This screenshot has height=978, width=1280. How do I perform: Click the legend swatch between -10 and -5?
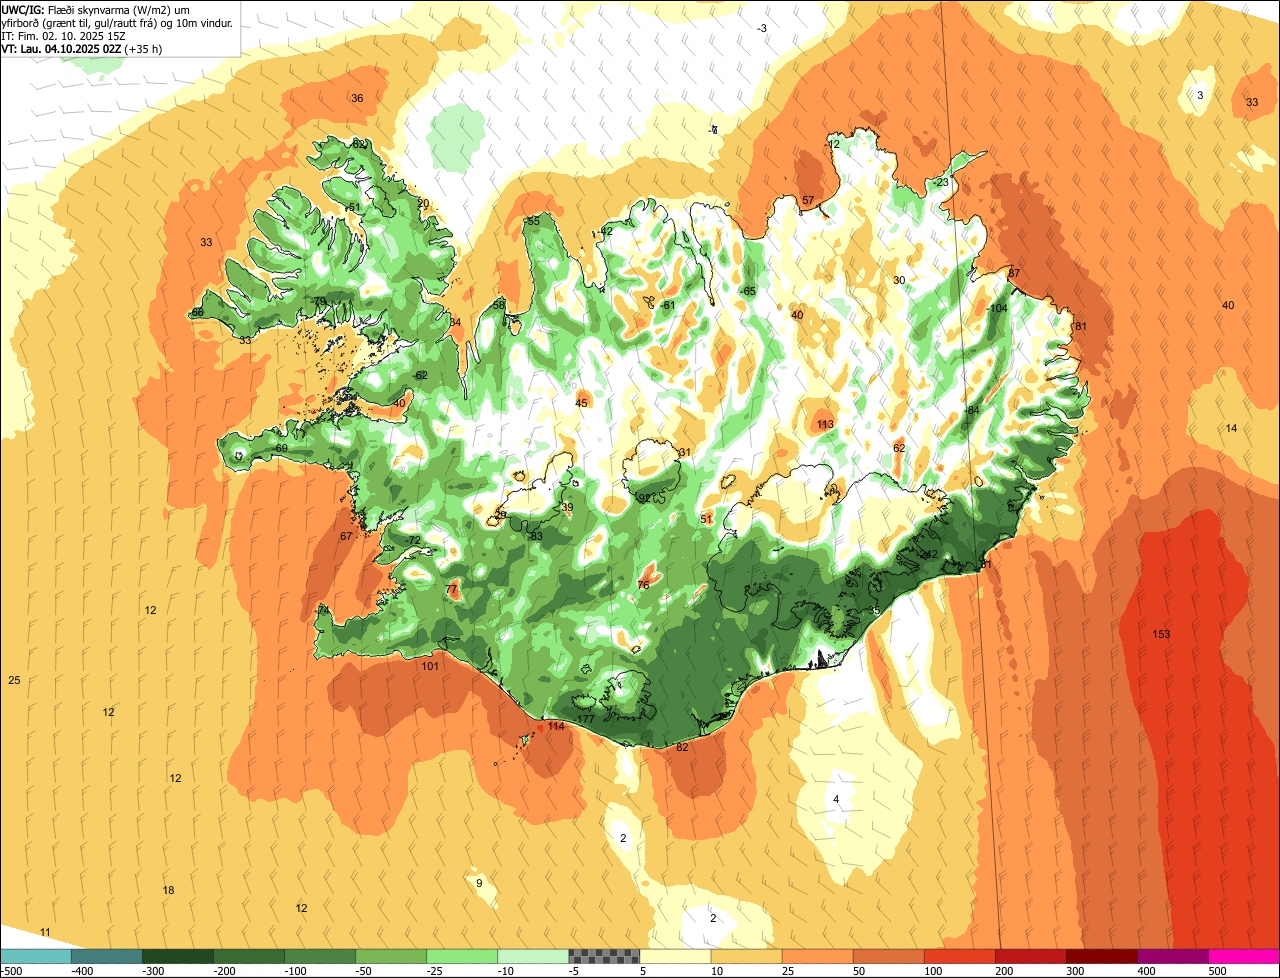coord(533,956)
